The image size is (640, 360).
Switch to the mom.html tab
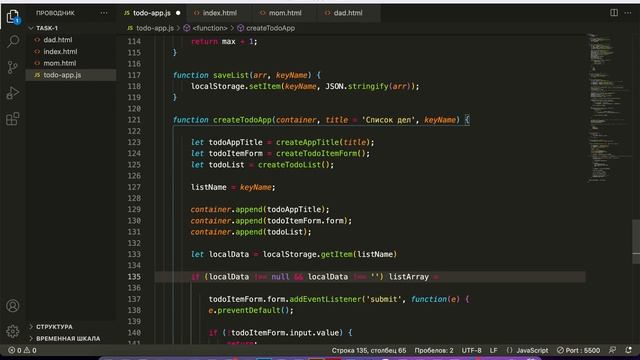point(284,13)
